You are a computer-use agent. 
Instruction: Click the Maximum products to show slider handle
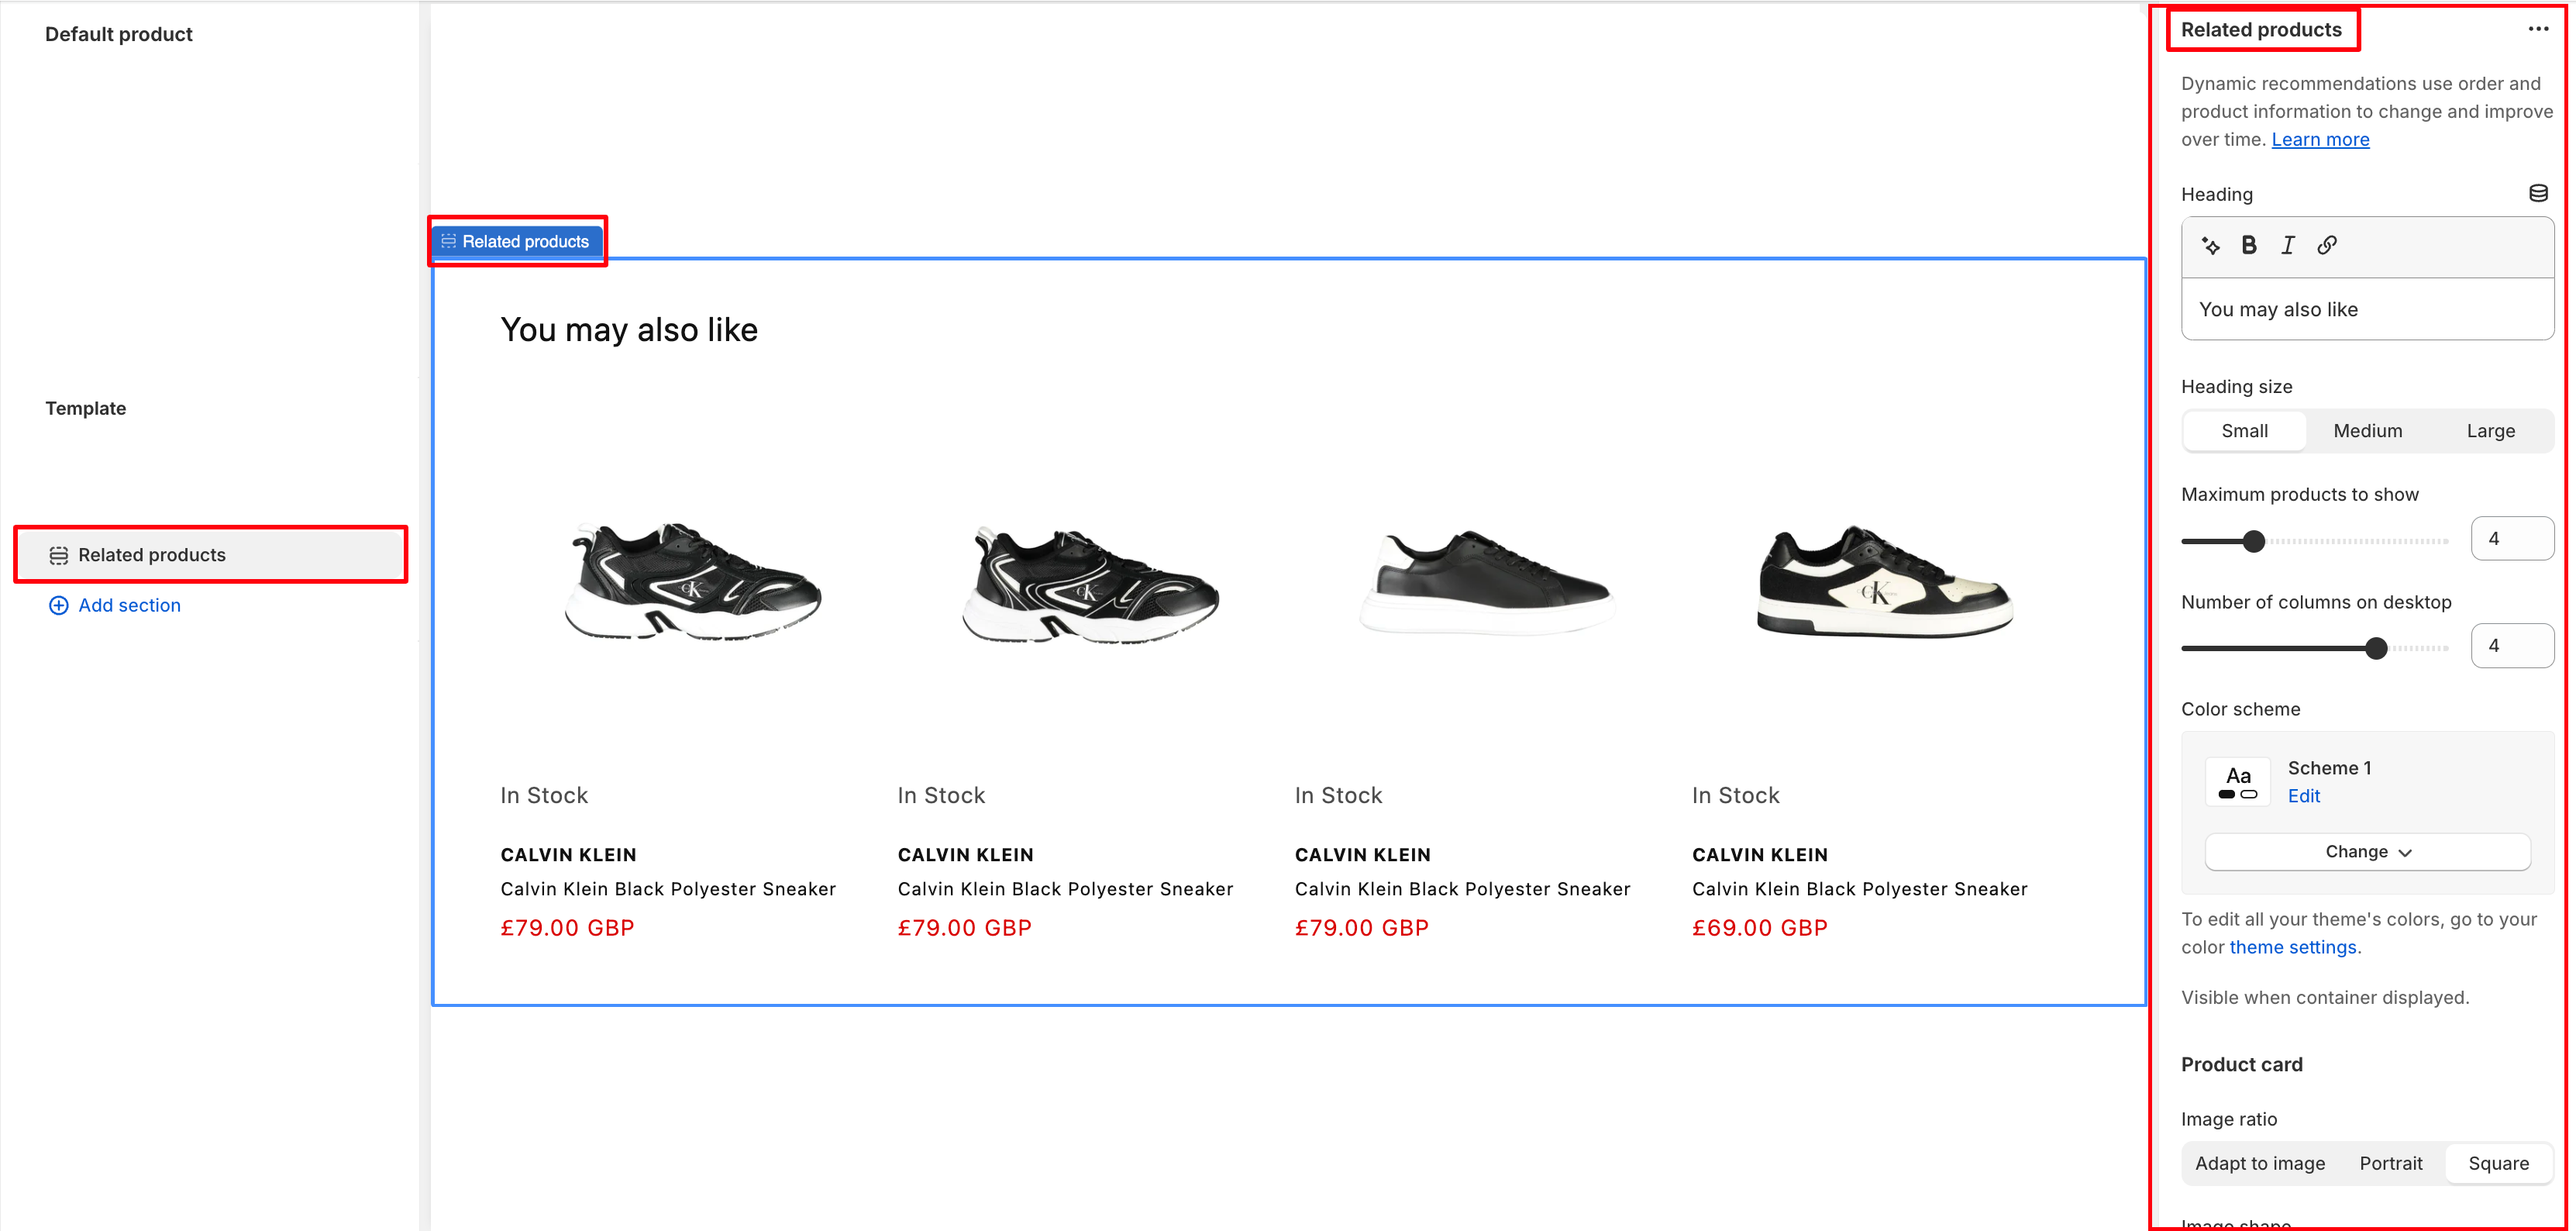[2253, 541]
